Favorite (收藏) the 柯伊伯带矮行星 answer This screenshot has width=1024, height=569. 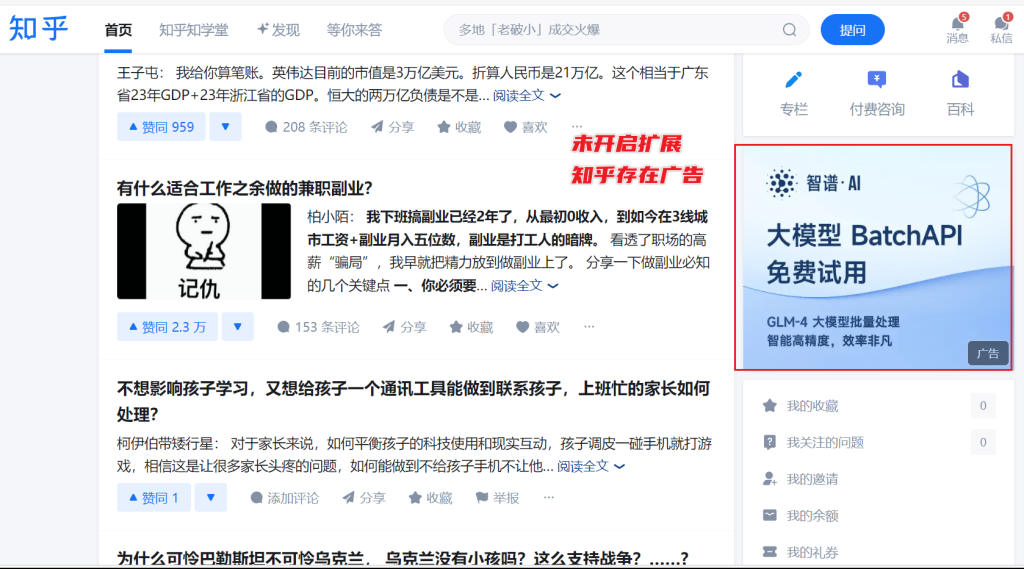(431, 498)
